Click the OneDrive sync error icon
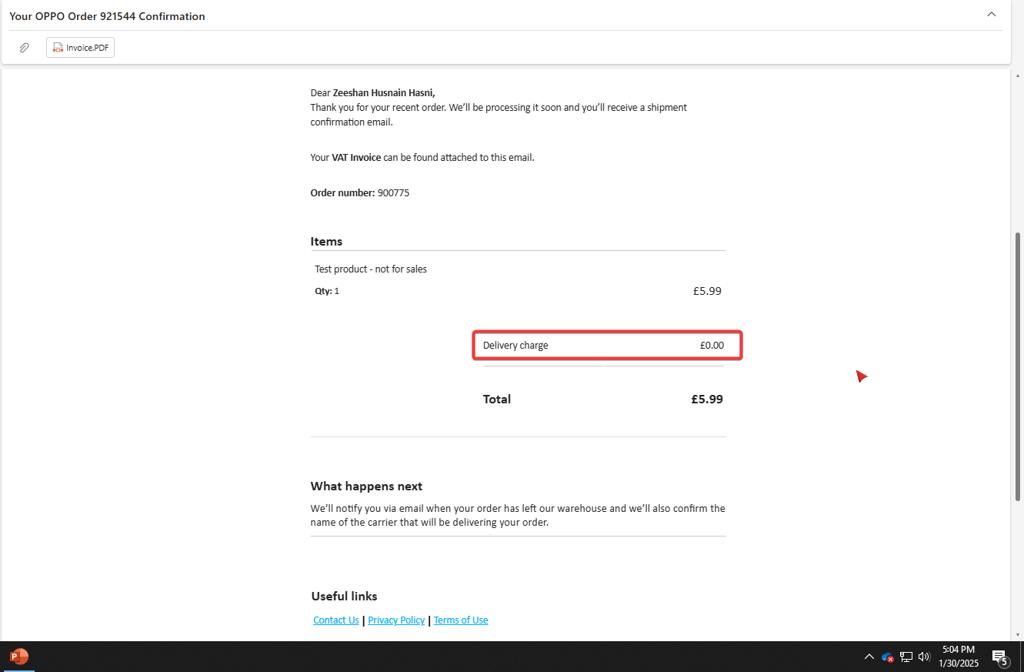Viewport: 1024px width, 672px height. click(887, 657)
